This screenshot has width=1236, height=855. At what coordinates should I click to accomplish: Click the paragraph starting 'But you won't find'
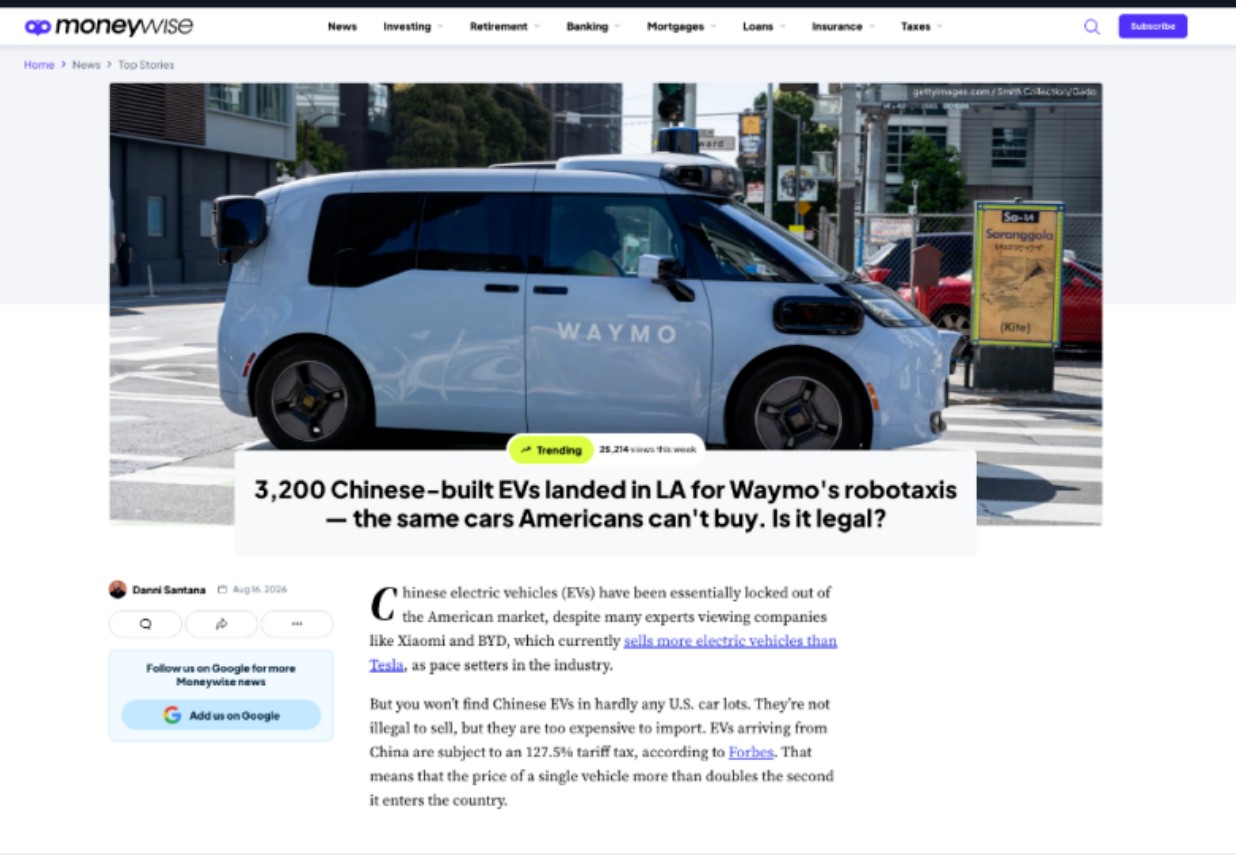tap(601, 752)
